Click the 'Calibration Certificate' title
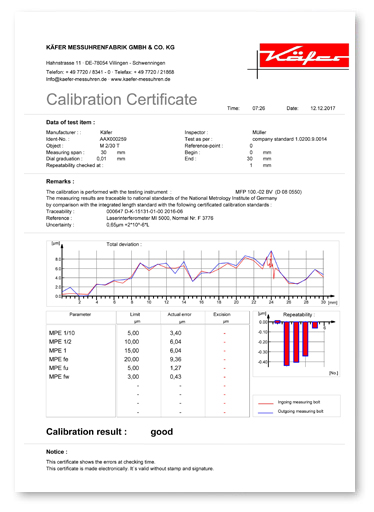374x512 pixels. click(122, 99)
